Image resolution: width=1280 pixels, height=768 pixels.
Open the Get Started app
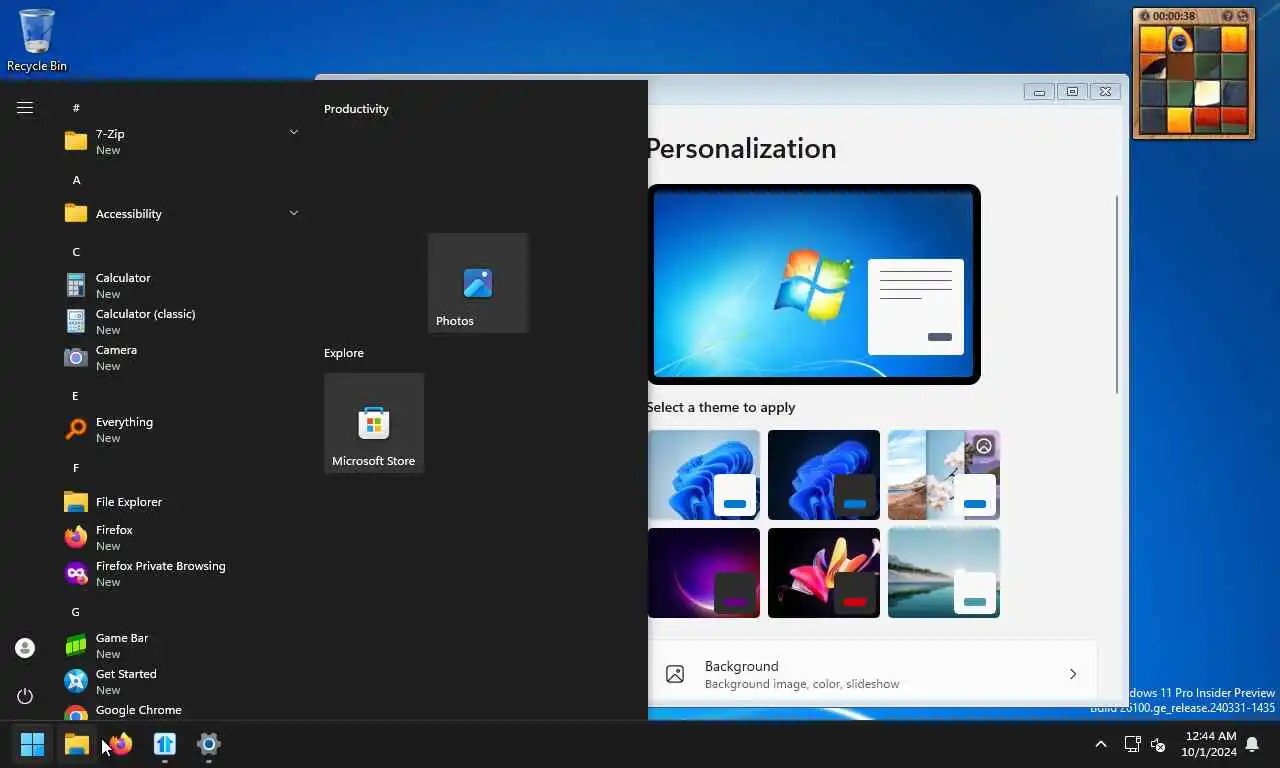tap(180, 681)
